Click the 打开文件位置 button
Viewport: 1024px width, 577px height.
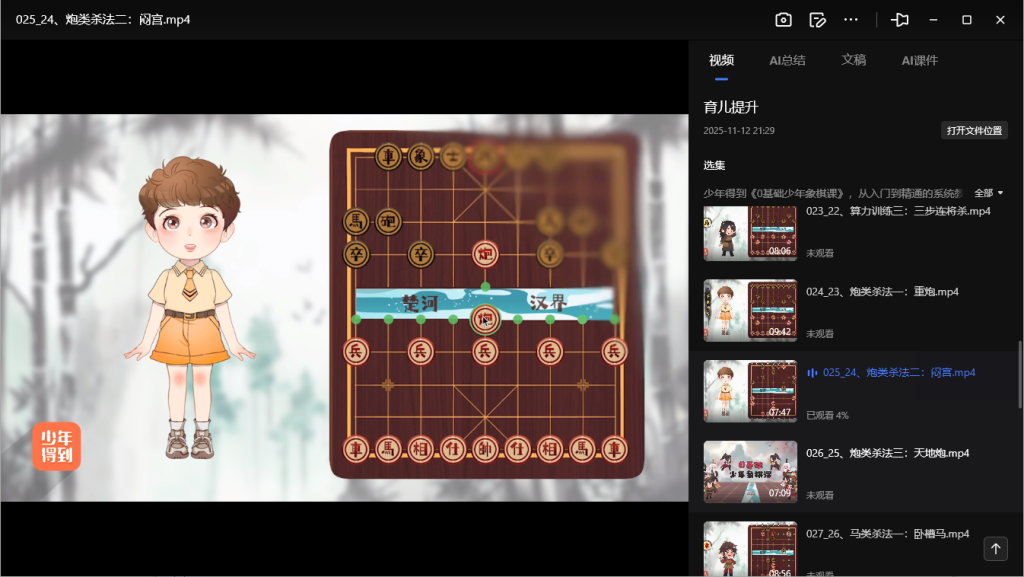pos(974,131)
